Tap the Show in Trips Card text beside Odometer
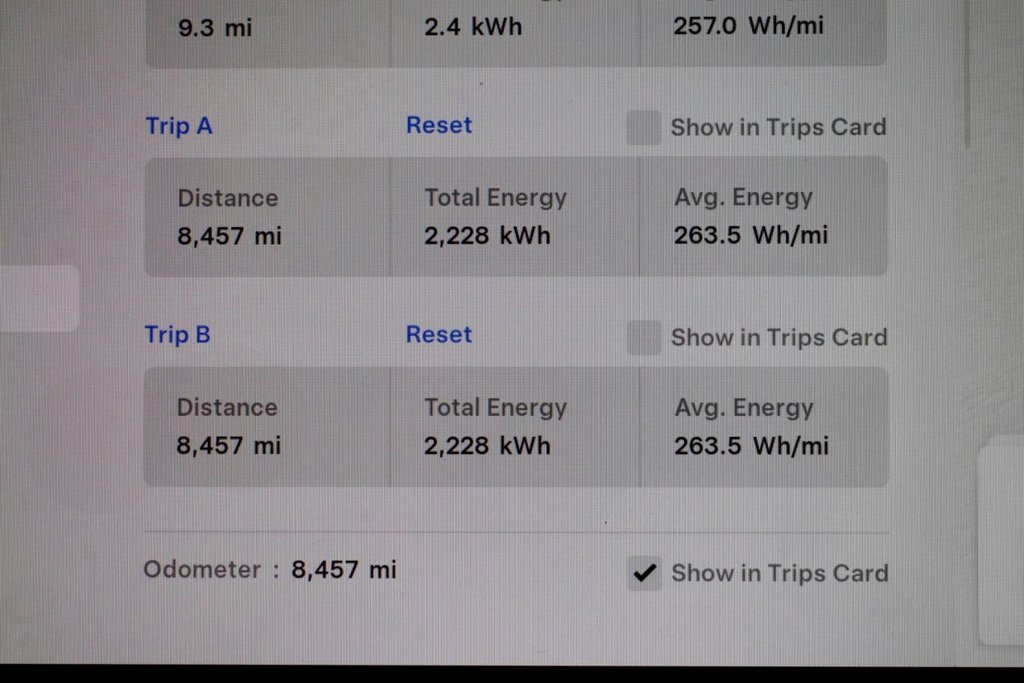 [x=780, y=573]
